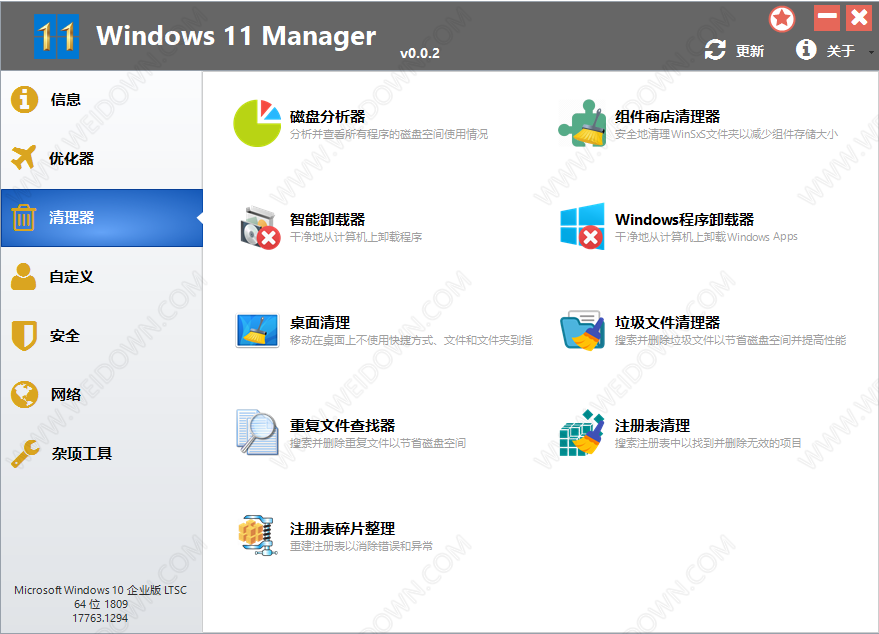Go to the 安全 sidebar tab
This screenshot has height=634, width=879.
tap(65, 336)
